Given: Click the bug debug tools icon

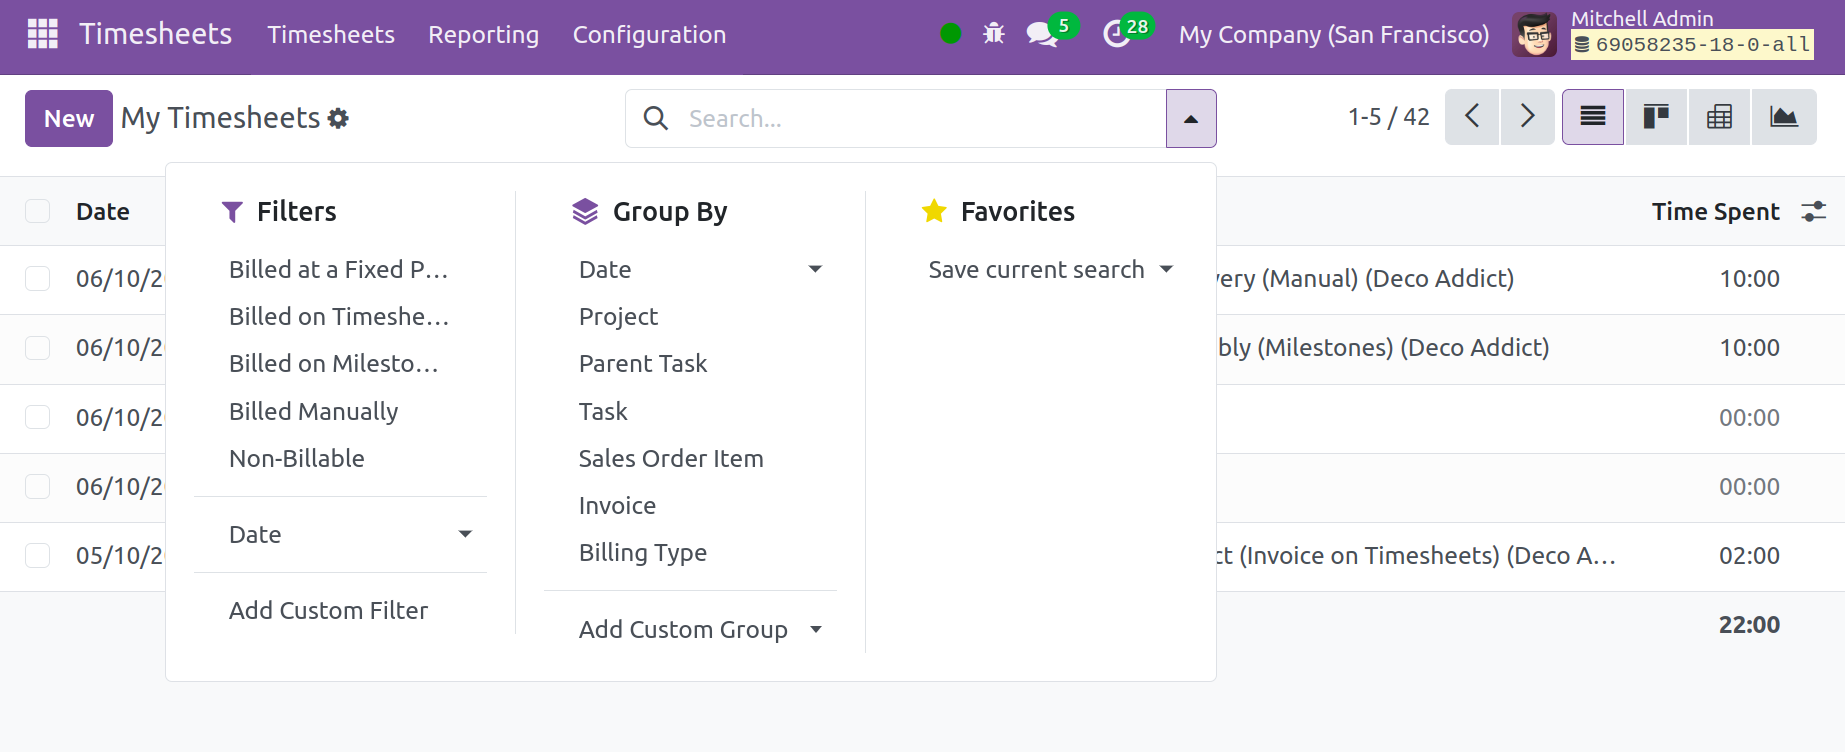Looking at the screenshot, I should point(993,34).
